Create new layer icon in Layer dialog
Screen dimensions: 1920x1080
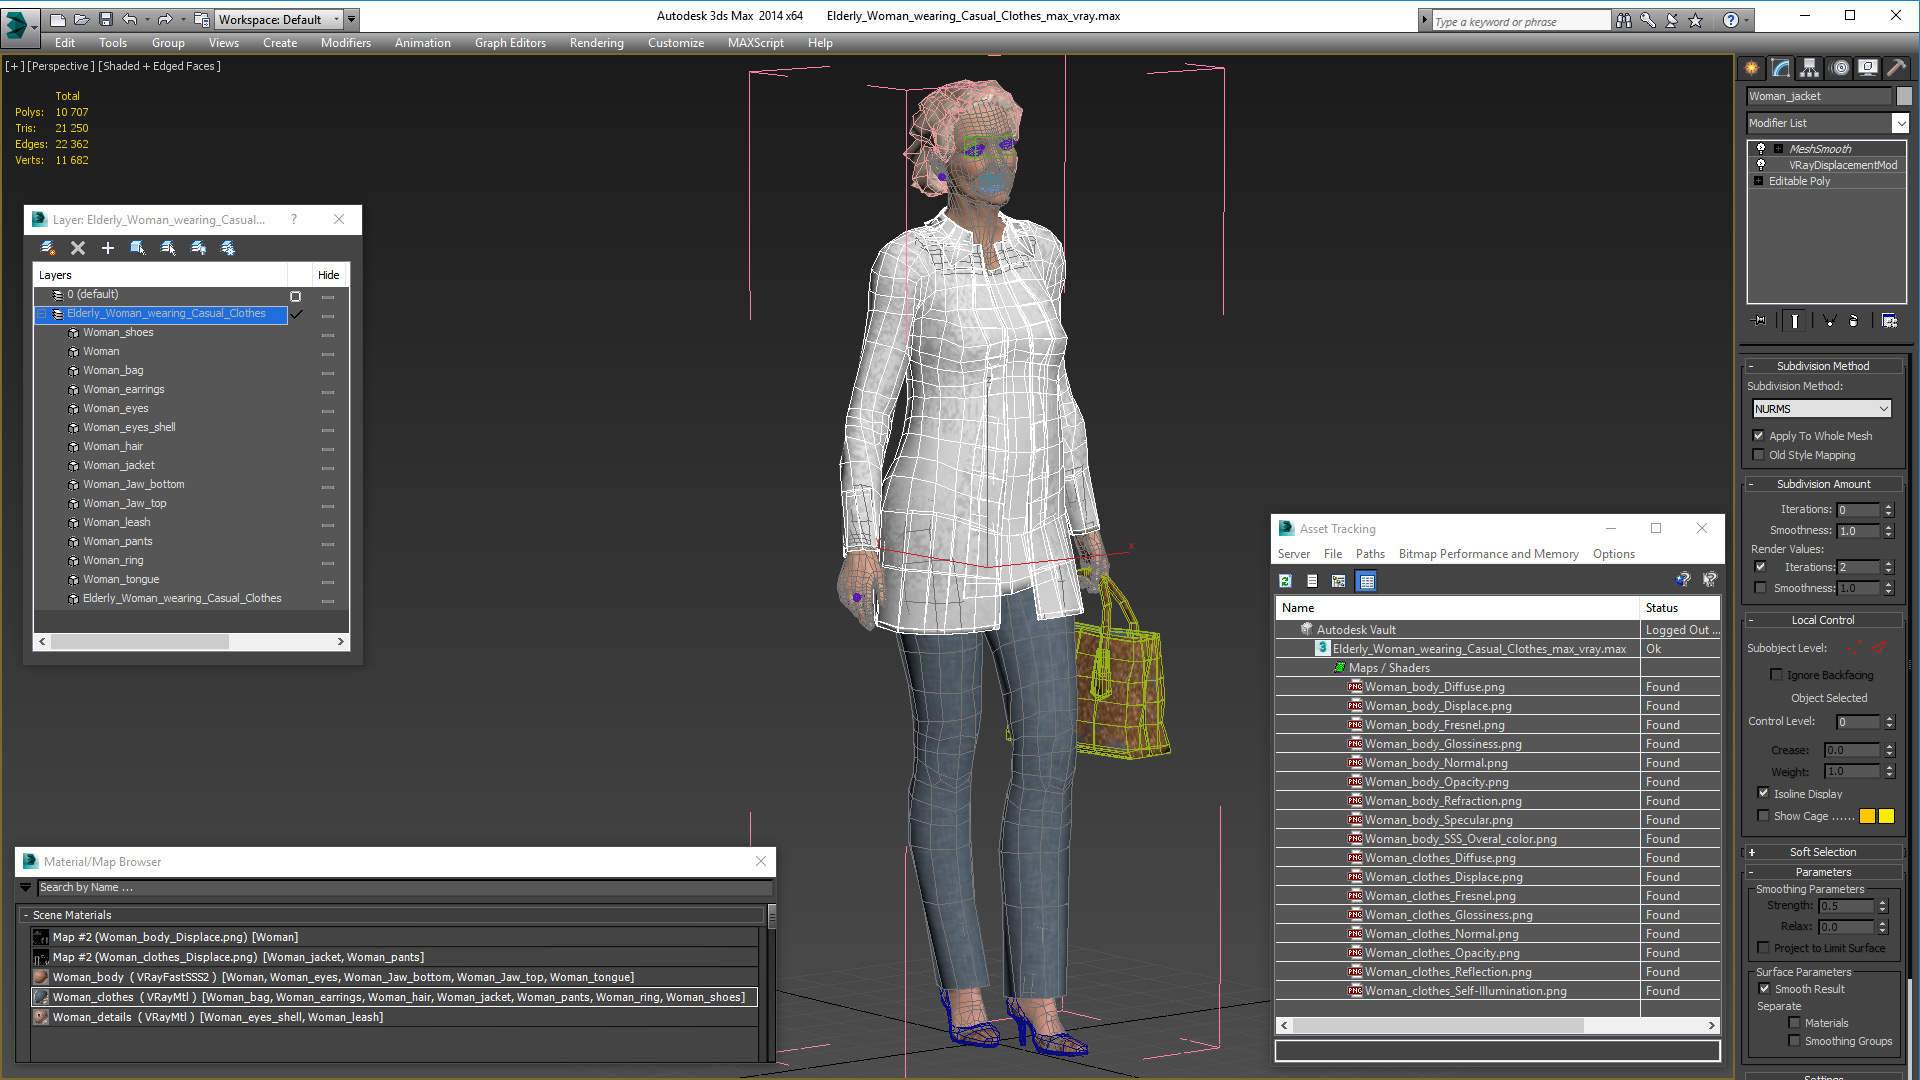tap(47, 248)
